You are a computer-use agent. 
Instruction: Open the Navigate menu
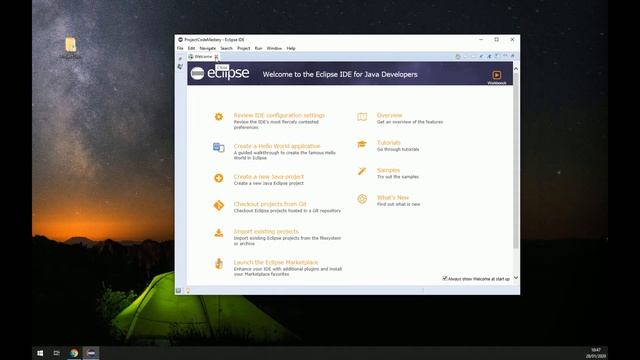(x=208, y=48)
